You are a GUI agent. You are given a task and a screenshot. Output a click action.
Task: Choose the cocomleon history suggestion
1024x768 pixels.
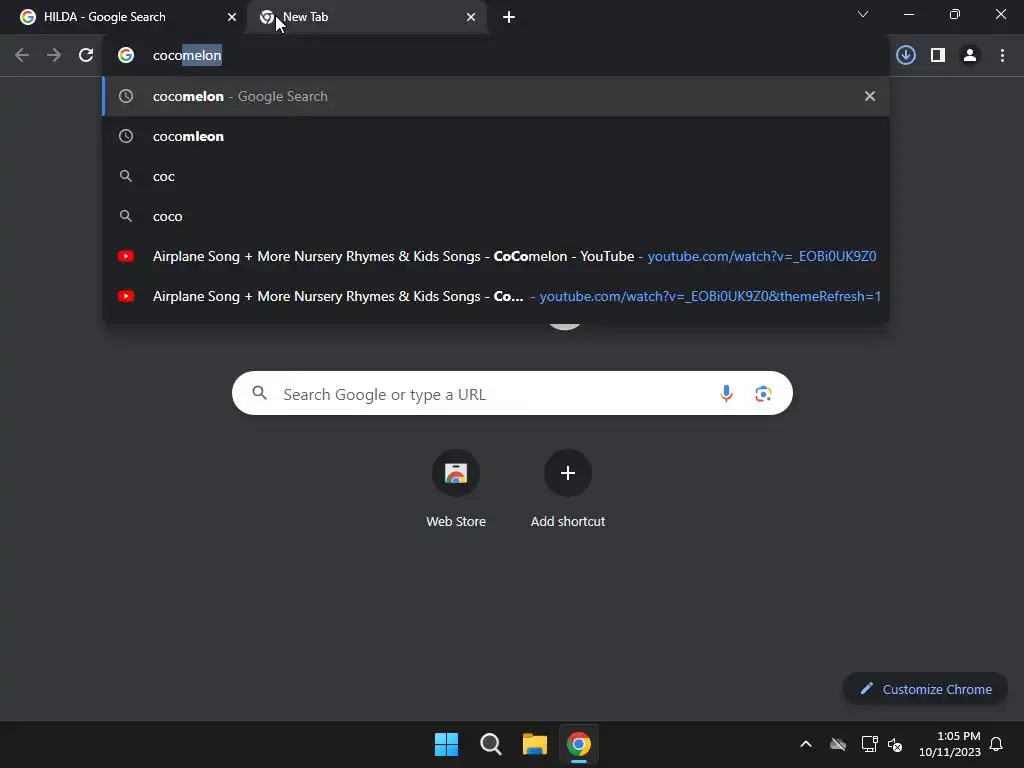coord(496,136)
